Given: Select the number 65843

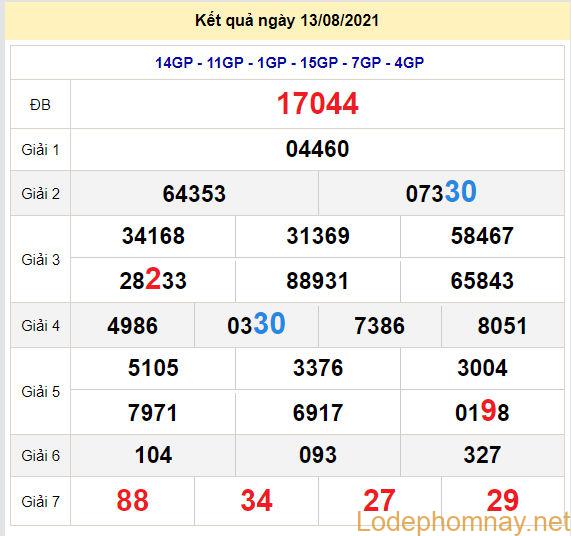Looking at the screenshot, I should pos(482,281).
